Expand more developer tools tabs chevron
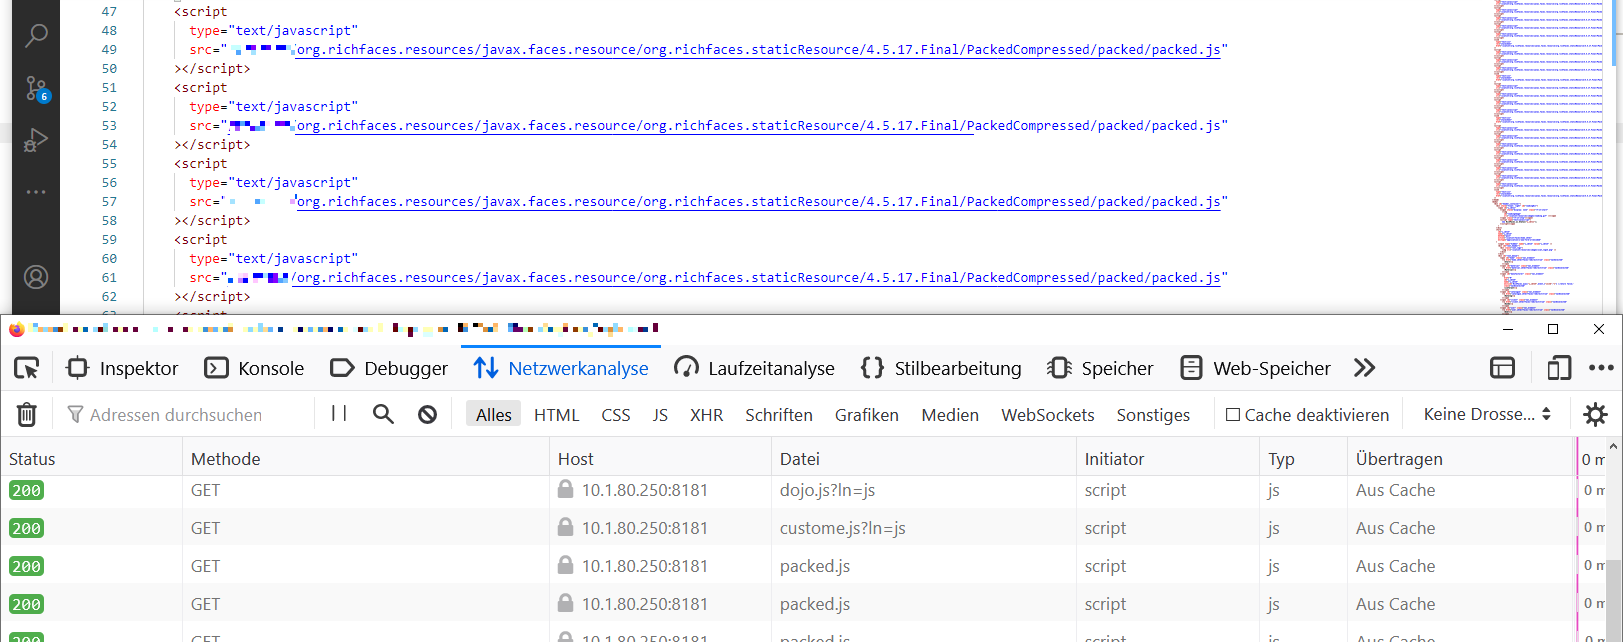 coord(1364,368)
